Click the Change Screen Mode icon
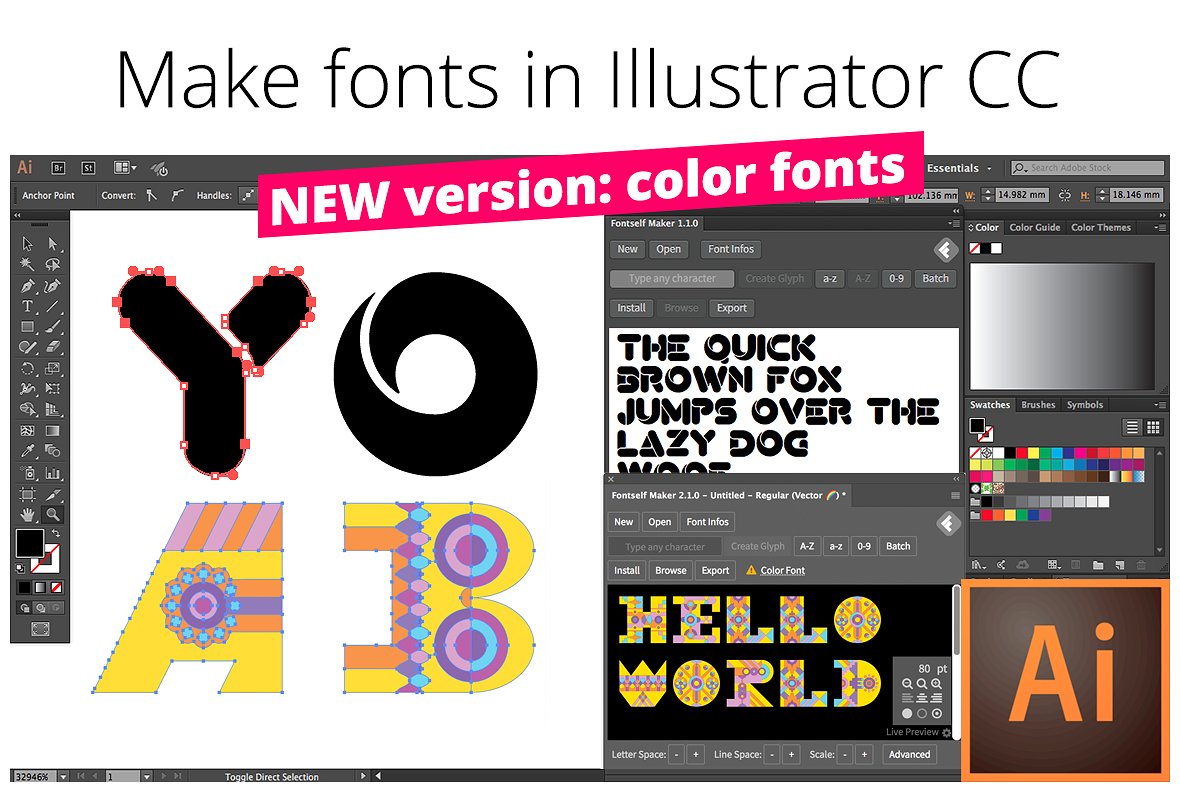This screenshot has height=792, width=1180. [41, 629]
